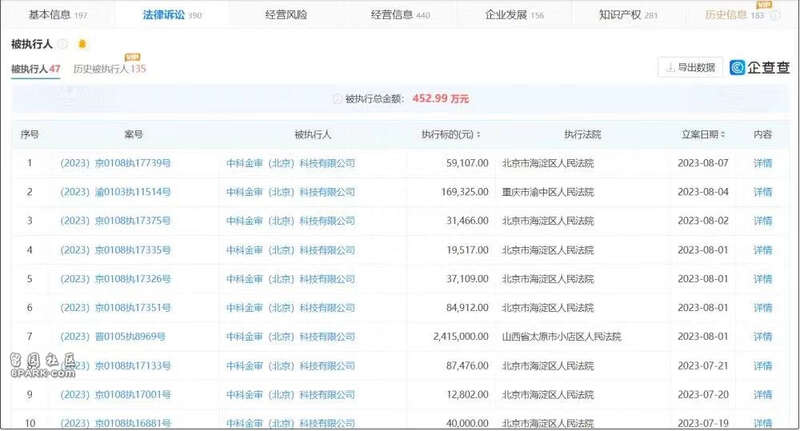The width and height of the screenshot is (800, 431).
Task: Click the info icon beside 被执行人 heading
Action: [62, 44]
